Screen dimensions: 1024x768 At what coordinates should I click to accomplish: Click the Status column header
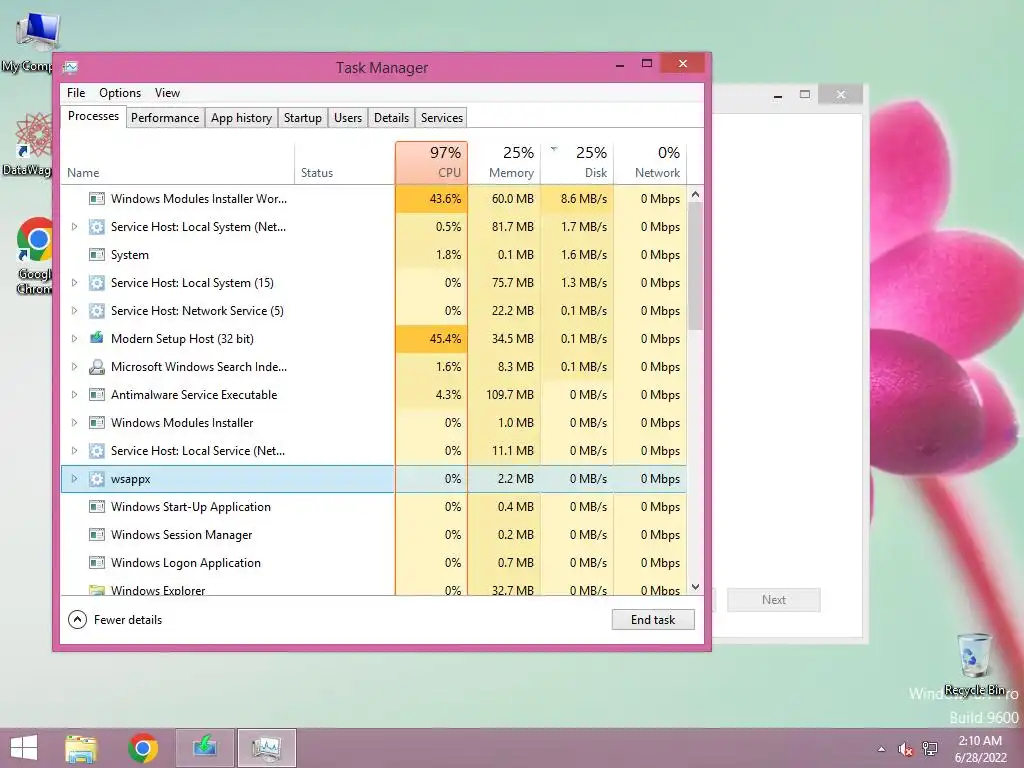point(345,163)
